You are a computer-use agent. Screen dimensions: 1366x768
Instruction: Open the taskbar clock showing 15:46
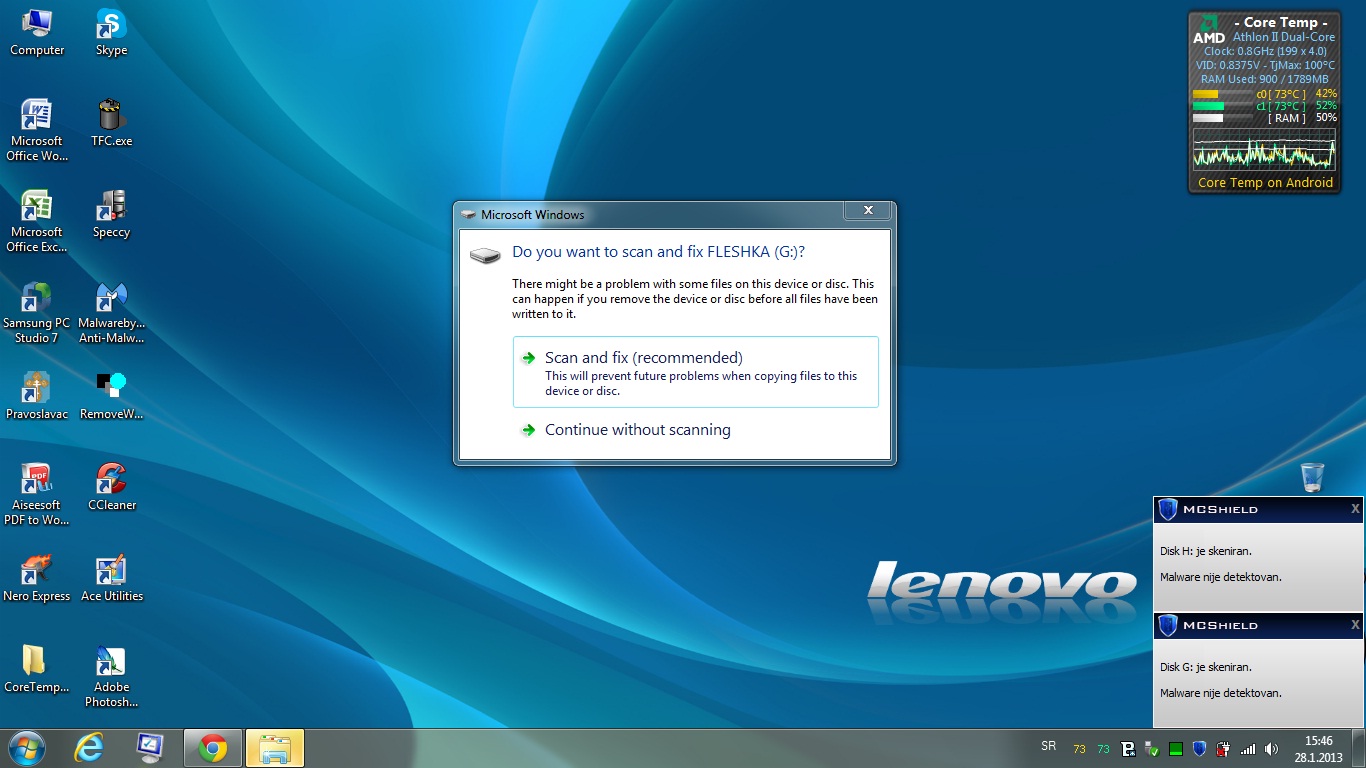(x=1319, y=748)
